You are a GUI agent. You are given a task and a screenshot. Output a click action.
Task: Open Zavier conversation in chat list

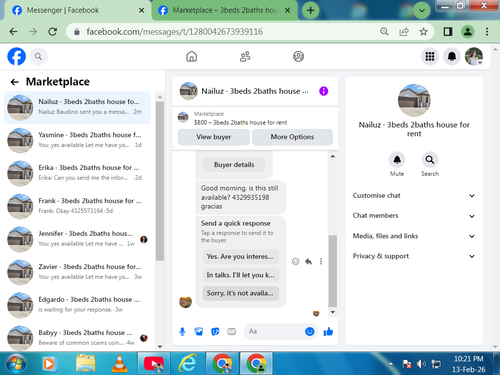click(77, 272)
